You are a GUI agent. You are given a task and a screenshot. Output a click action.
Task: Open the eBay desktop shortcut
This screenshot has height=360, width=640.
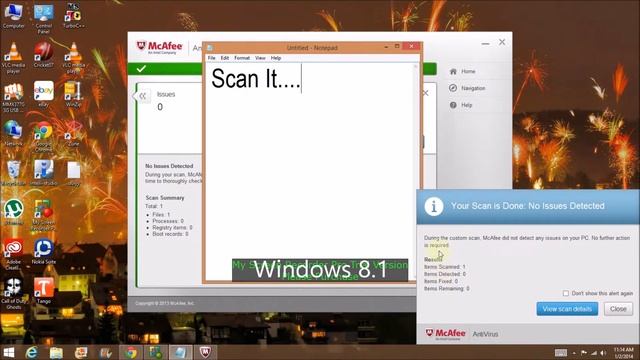[x=43, y=93]
